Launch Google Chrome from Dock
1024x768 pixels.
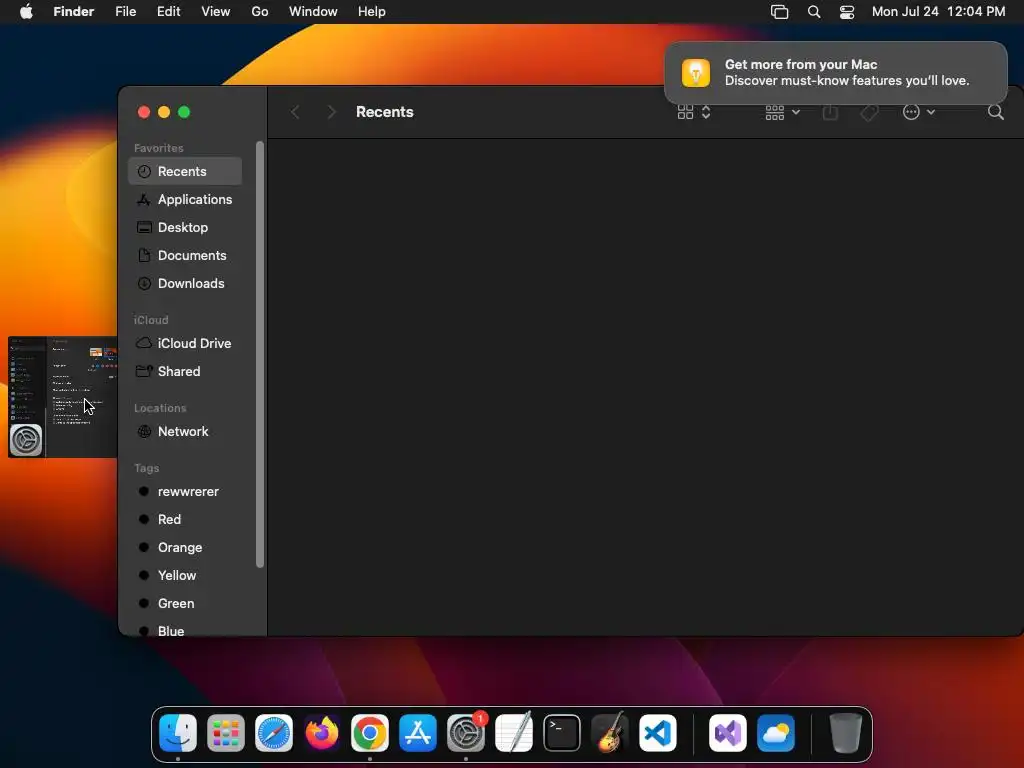[x=370, y=733]
